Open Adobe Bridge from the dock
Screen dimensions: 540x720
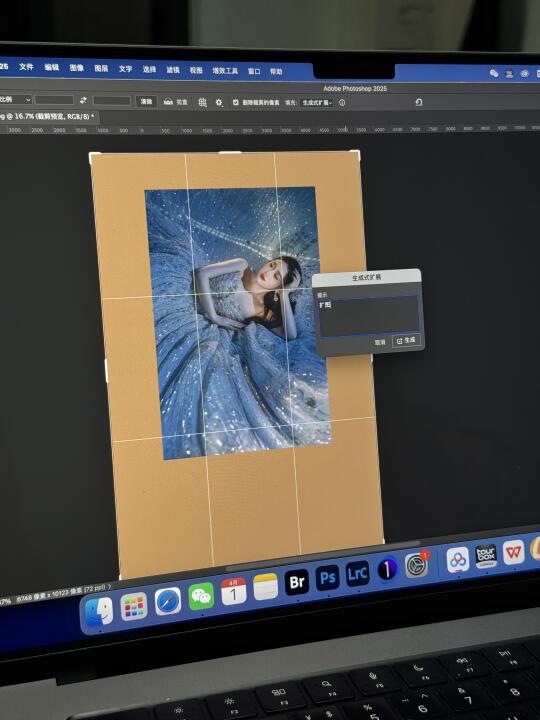pyautogui.click(x=297, y=582)
